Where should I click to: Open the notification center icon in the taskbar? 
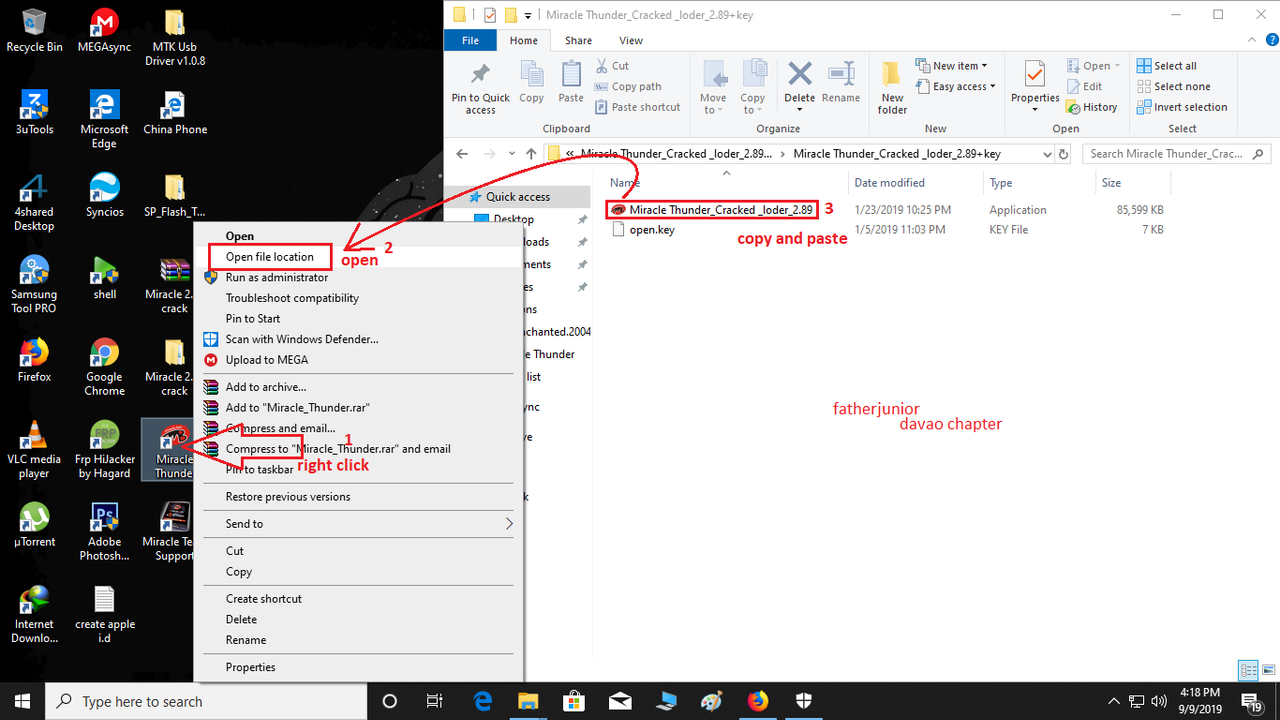pyautogui.click(x=1250, y=701)
